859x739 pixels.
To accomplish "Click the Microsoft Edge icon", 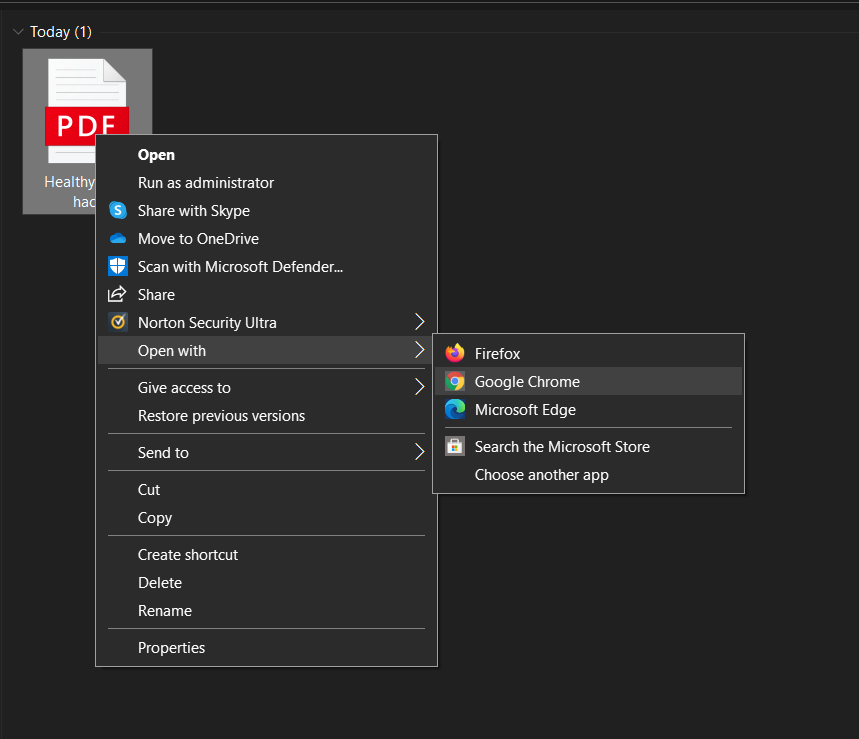I will tap(455, 409).
